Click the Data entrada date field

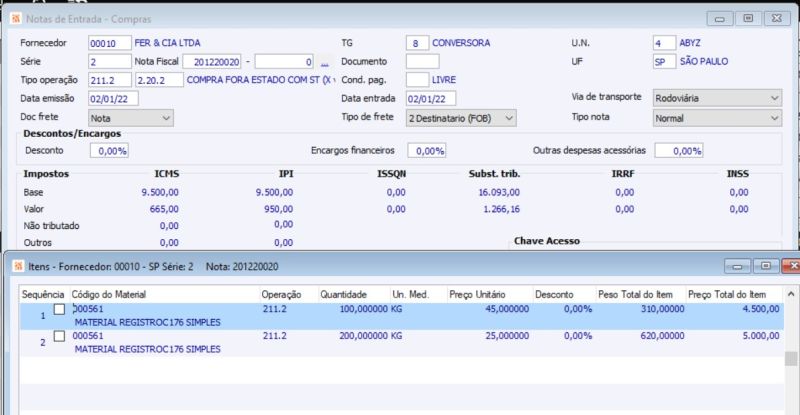coord(431,99)
